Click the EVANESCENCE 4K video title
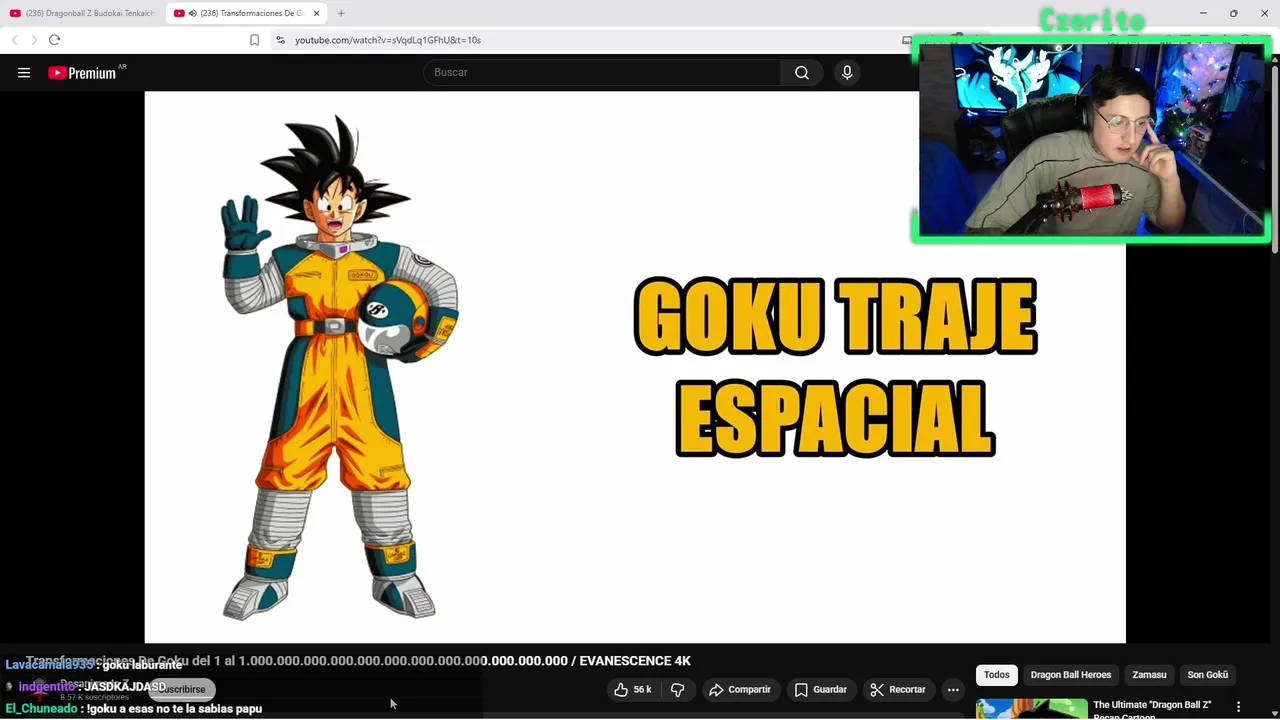The image size is (1280, 720). tap(358, 661)
